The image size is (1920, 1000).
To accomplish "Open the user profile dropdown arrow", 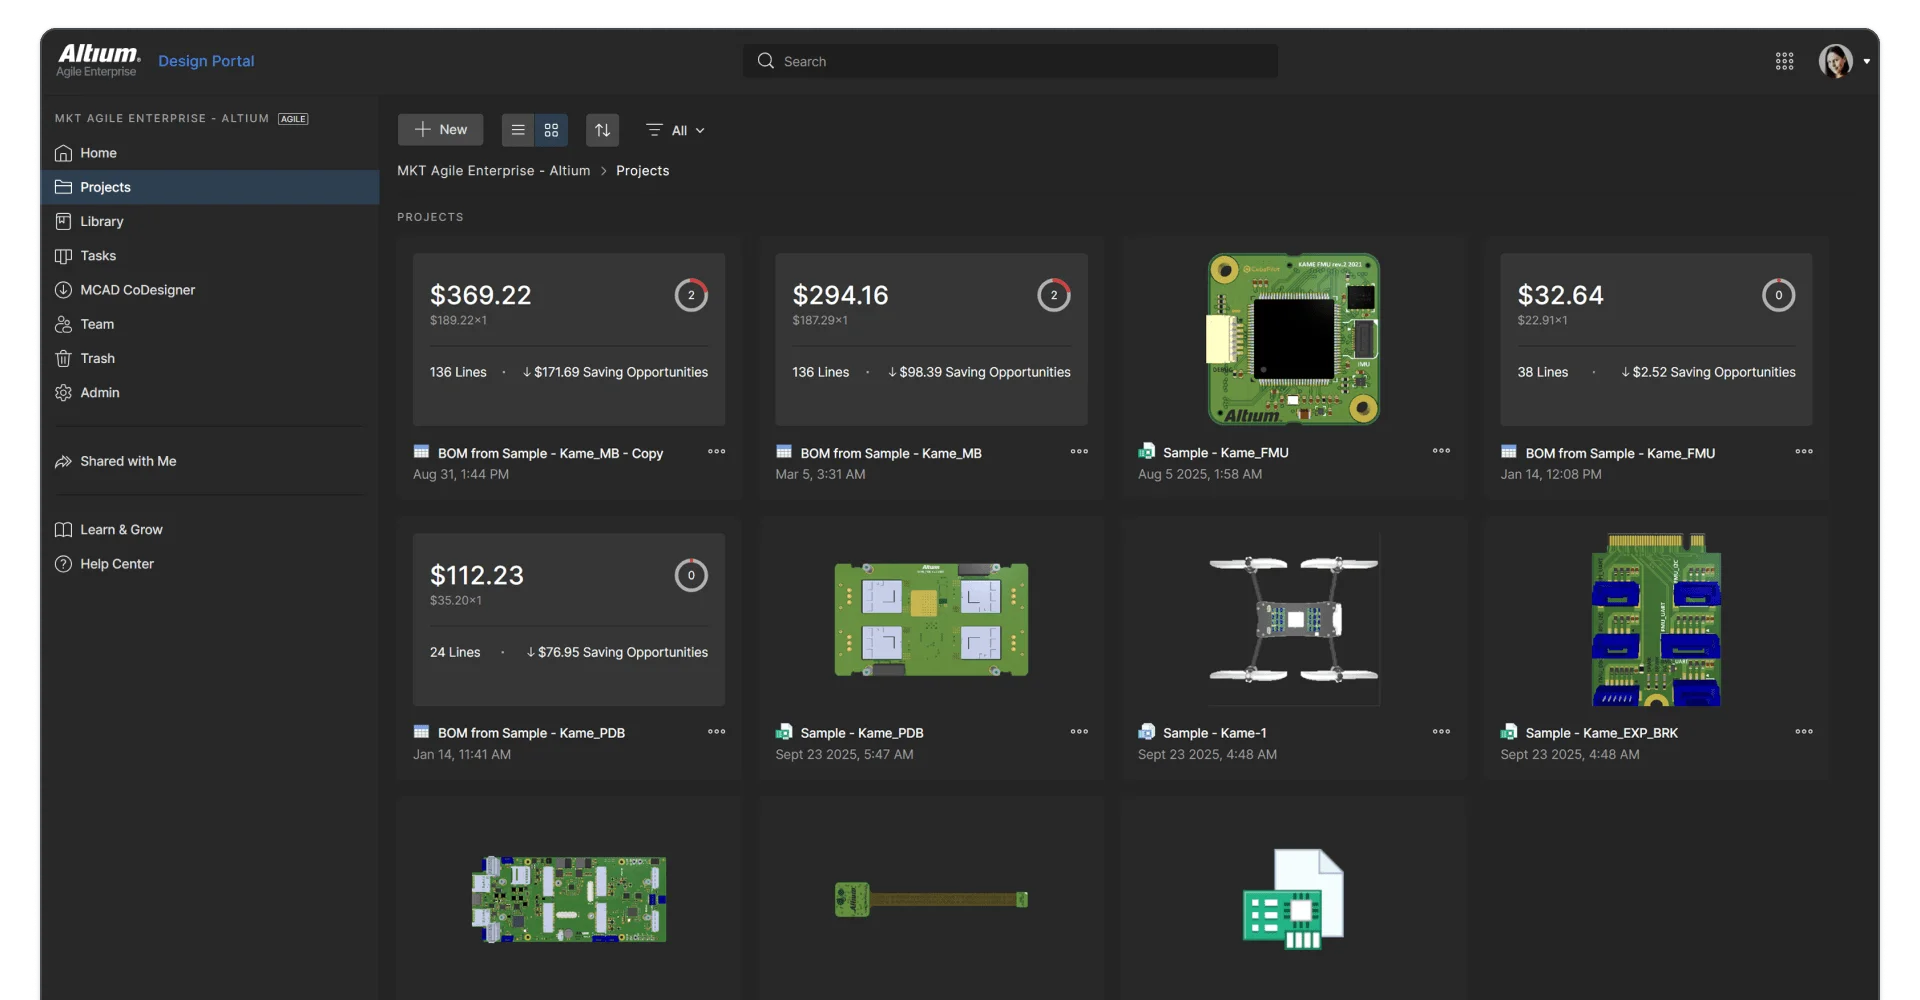I will [x=1866, y=62].
